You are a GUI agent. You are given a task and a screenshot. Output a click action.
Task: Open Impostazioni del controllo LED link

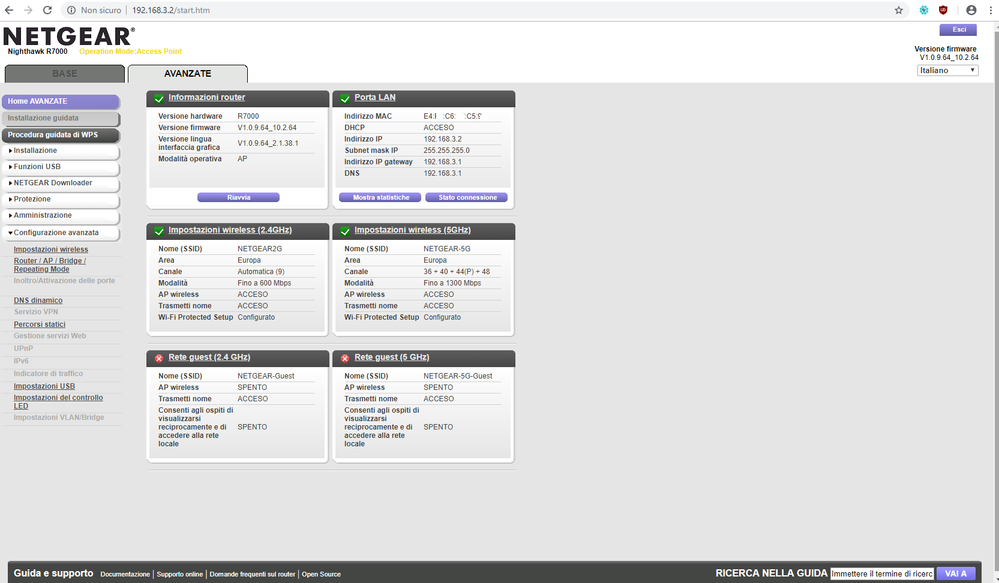click(58, 401)
